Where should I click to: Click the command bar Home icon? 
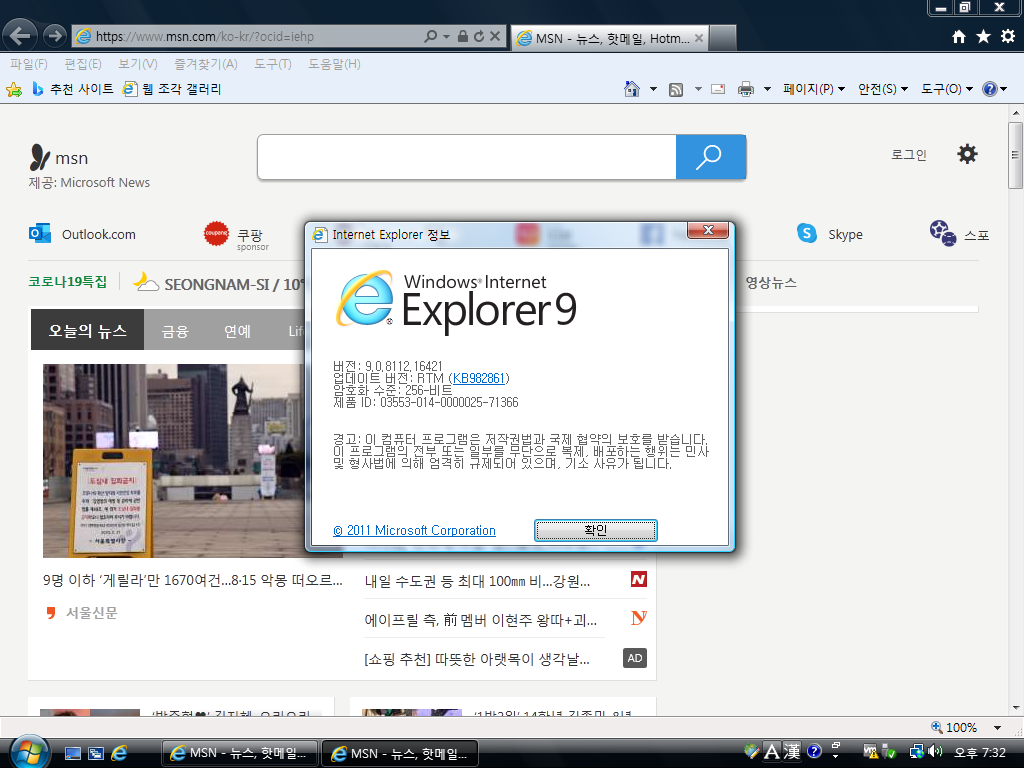coord(632,89)
